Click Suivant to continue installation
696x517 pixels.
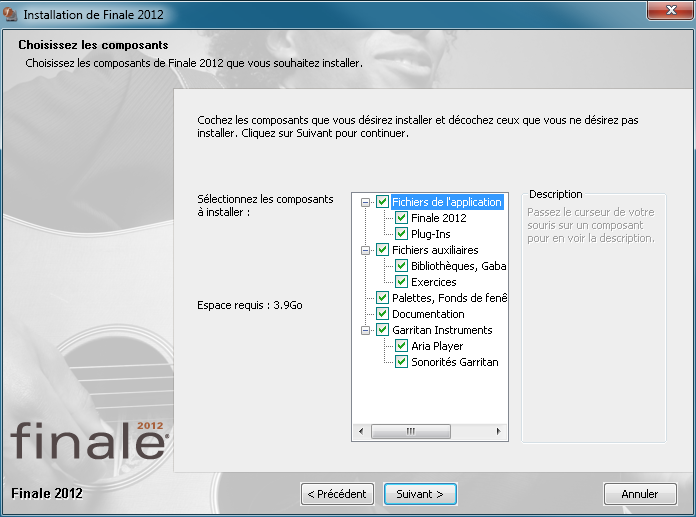click(420, 494)
